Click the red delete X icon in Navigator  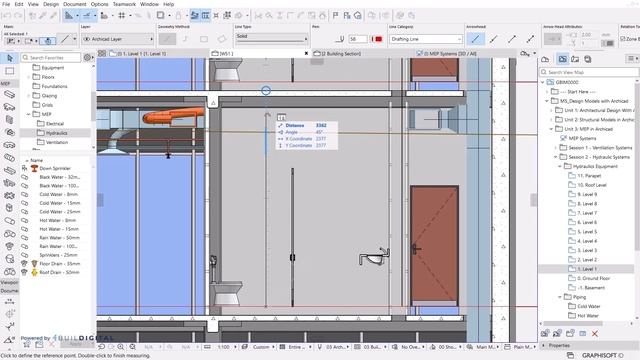pyautogui.click(x=595, y=333)
